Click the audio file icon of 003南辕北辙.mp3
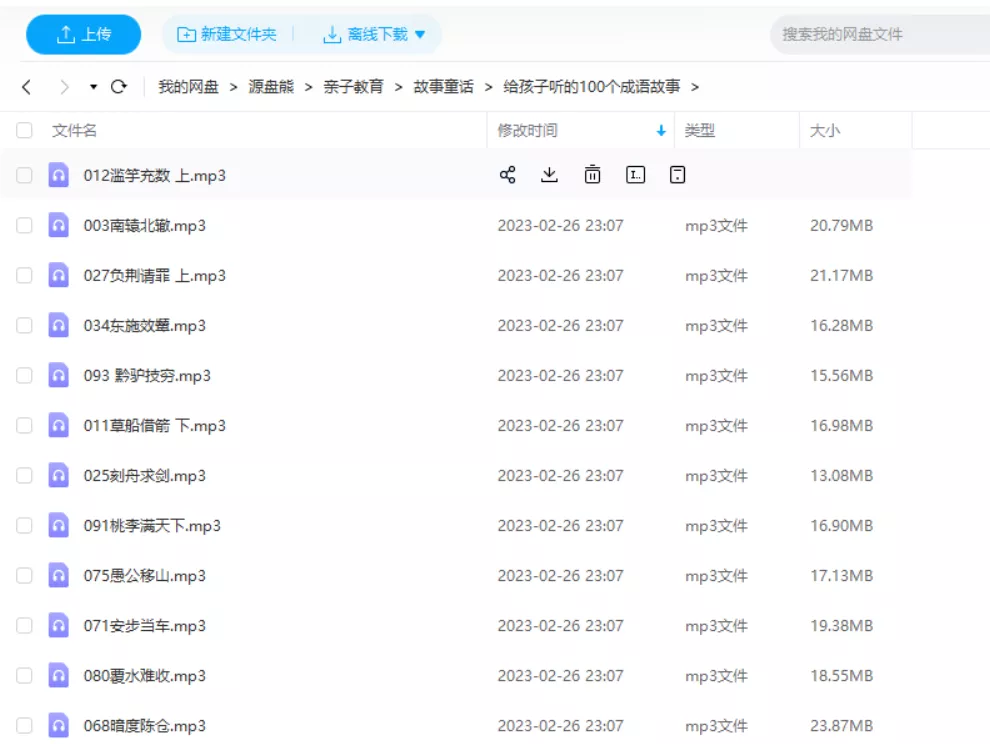This screenshot has height=744, width=990. (x=59, y=225)
